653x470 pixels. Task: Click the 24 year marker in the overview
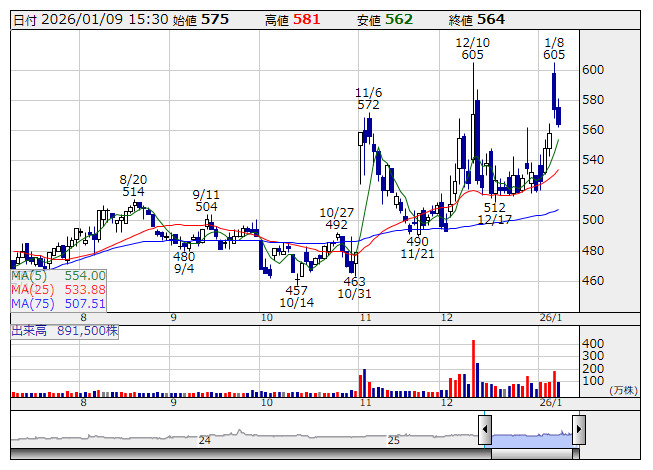[204, 440]
